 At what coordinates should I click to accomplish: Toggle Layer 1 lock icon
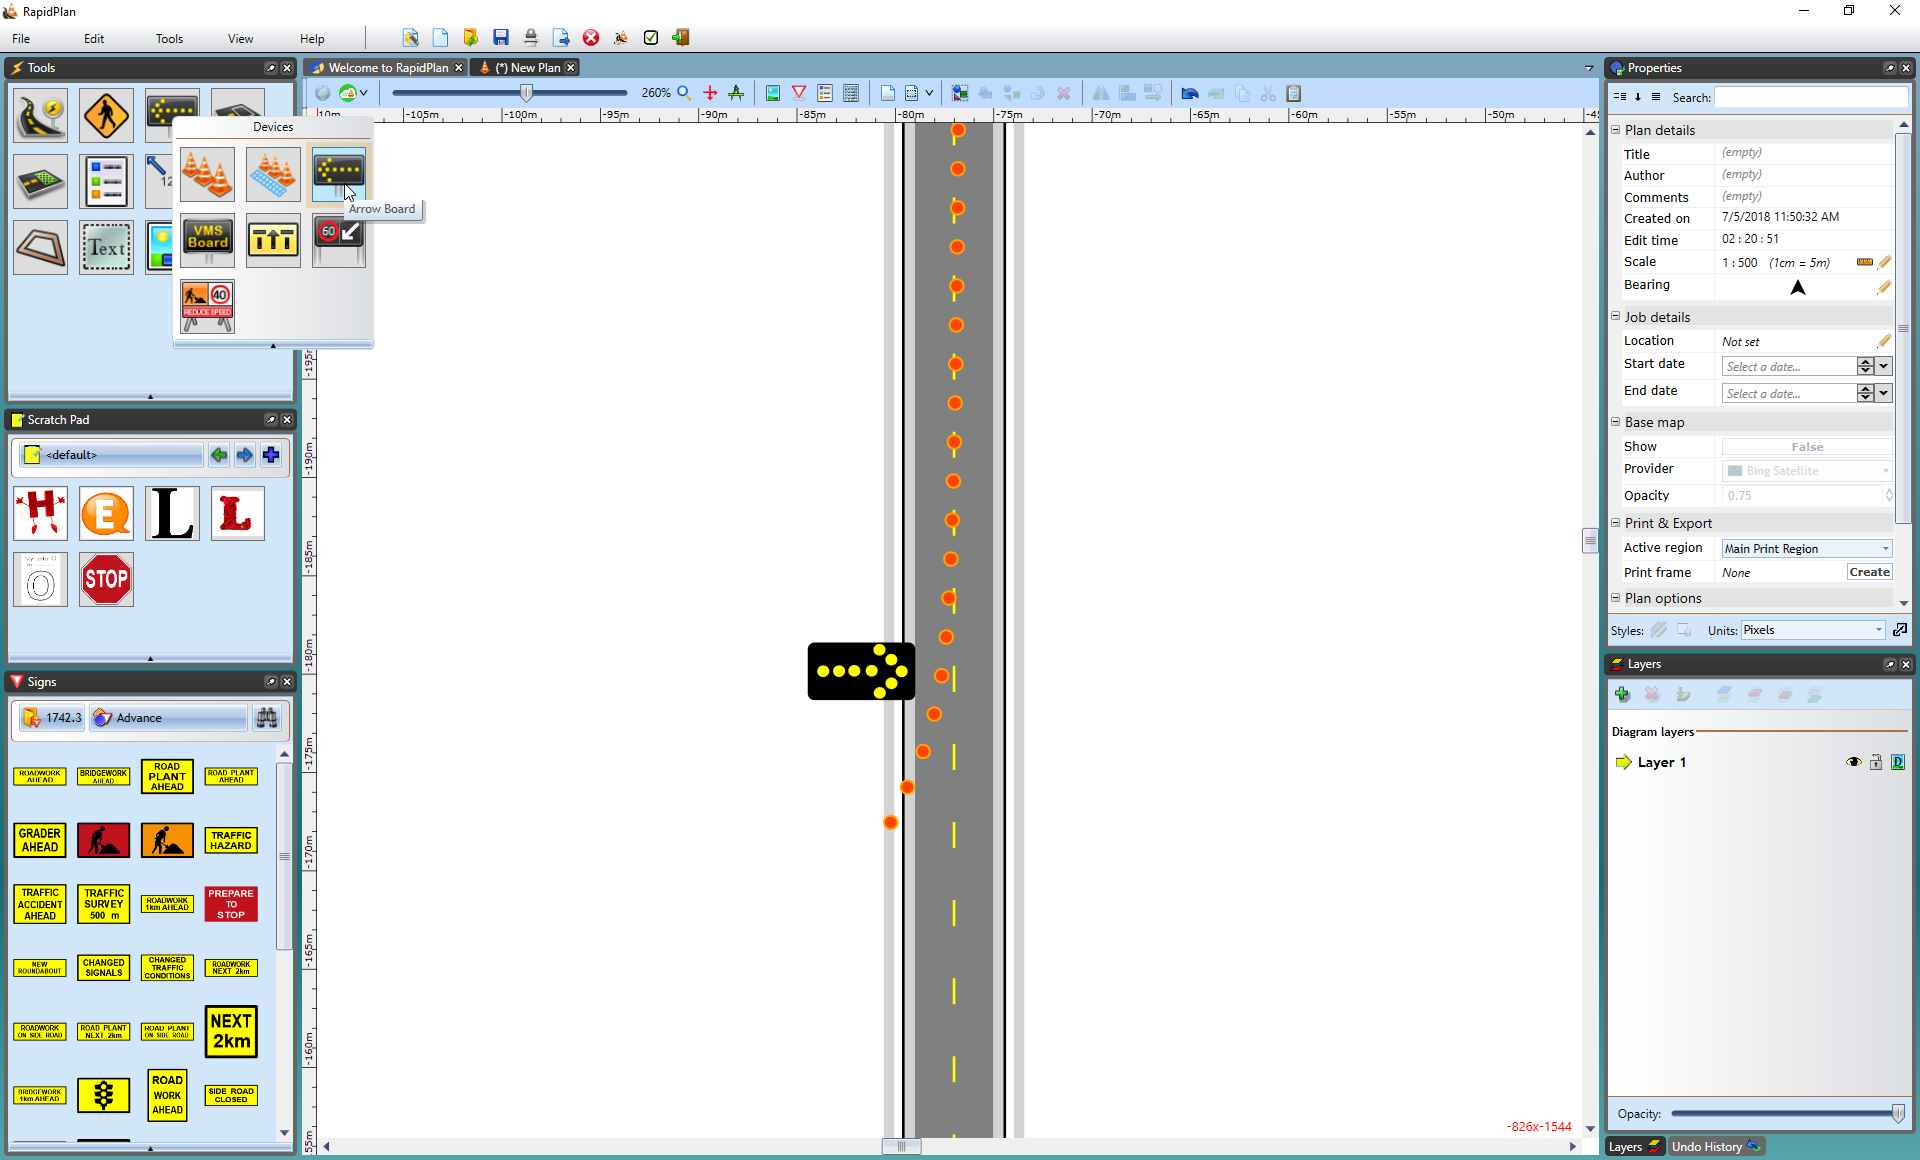click(x=1876, y=762)
